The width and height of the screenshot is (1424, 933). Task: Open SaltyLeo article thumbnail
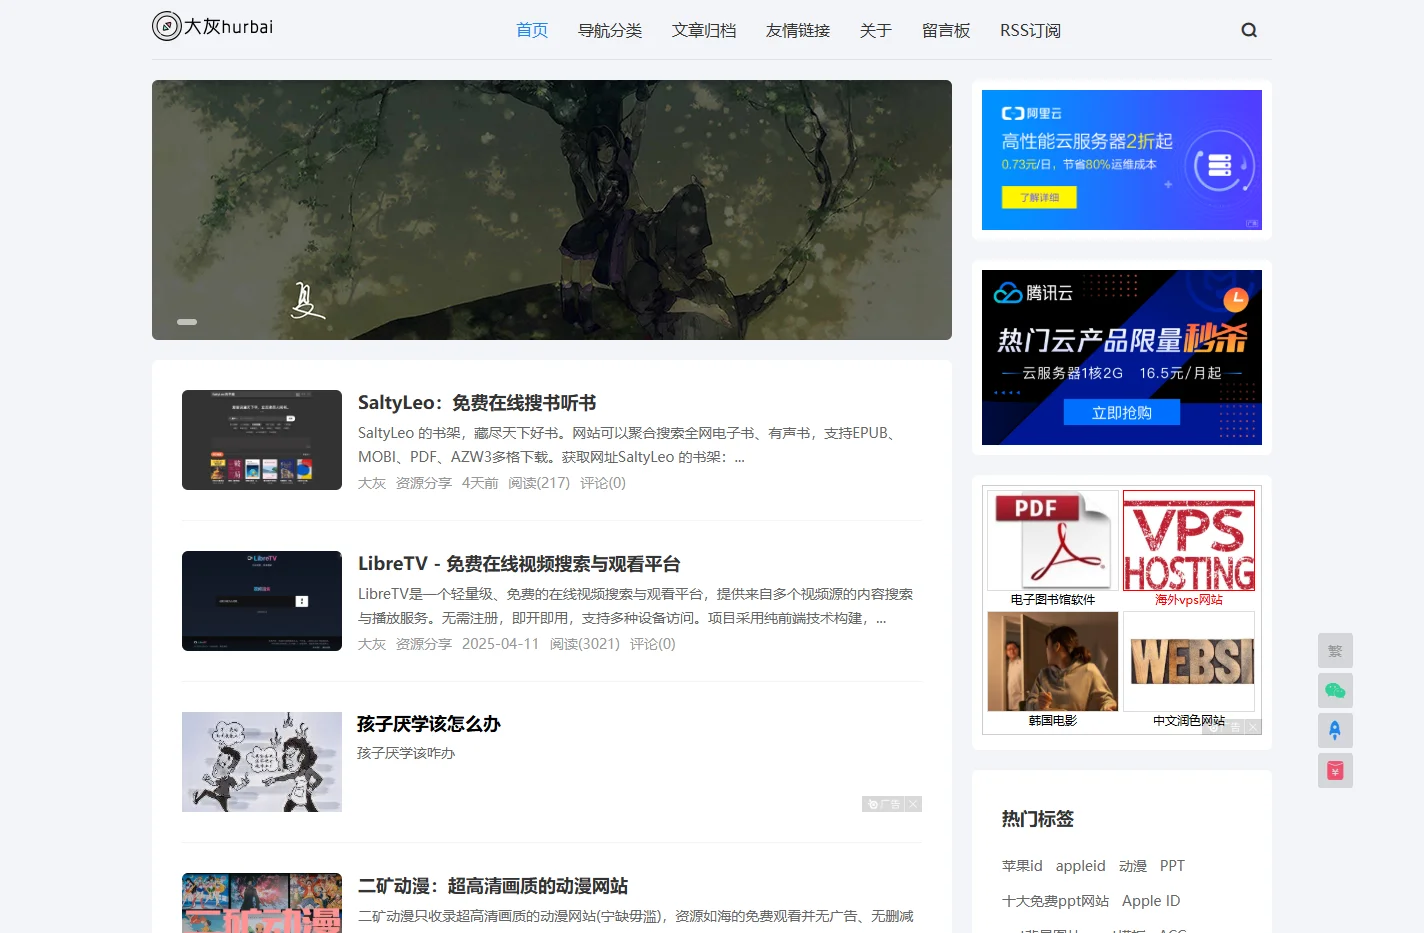point(262,440)
